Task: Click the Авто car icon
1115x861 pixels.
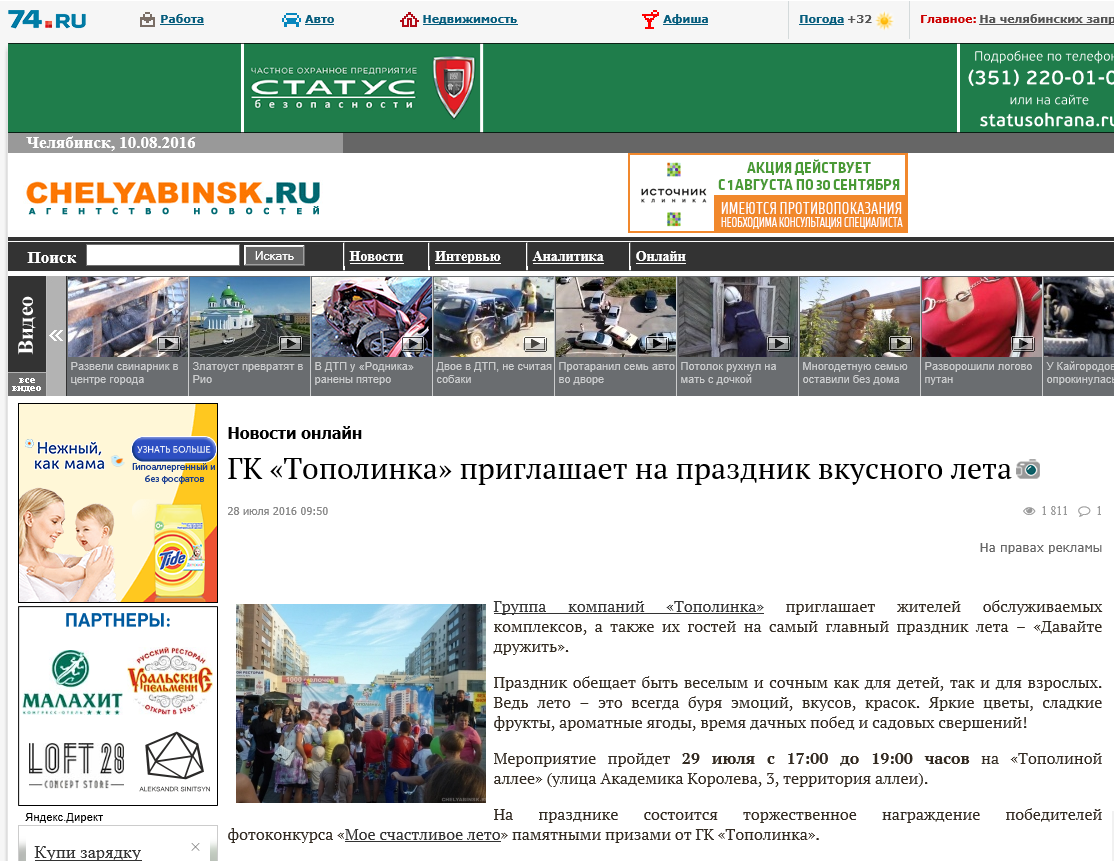Action: tap(292, 20)
